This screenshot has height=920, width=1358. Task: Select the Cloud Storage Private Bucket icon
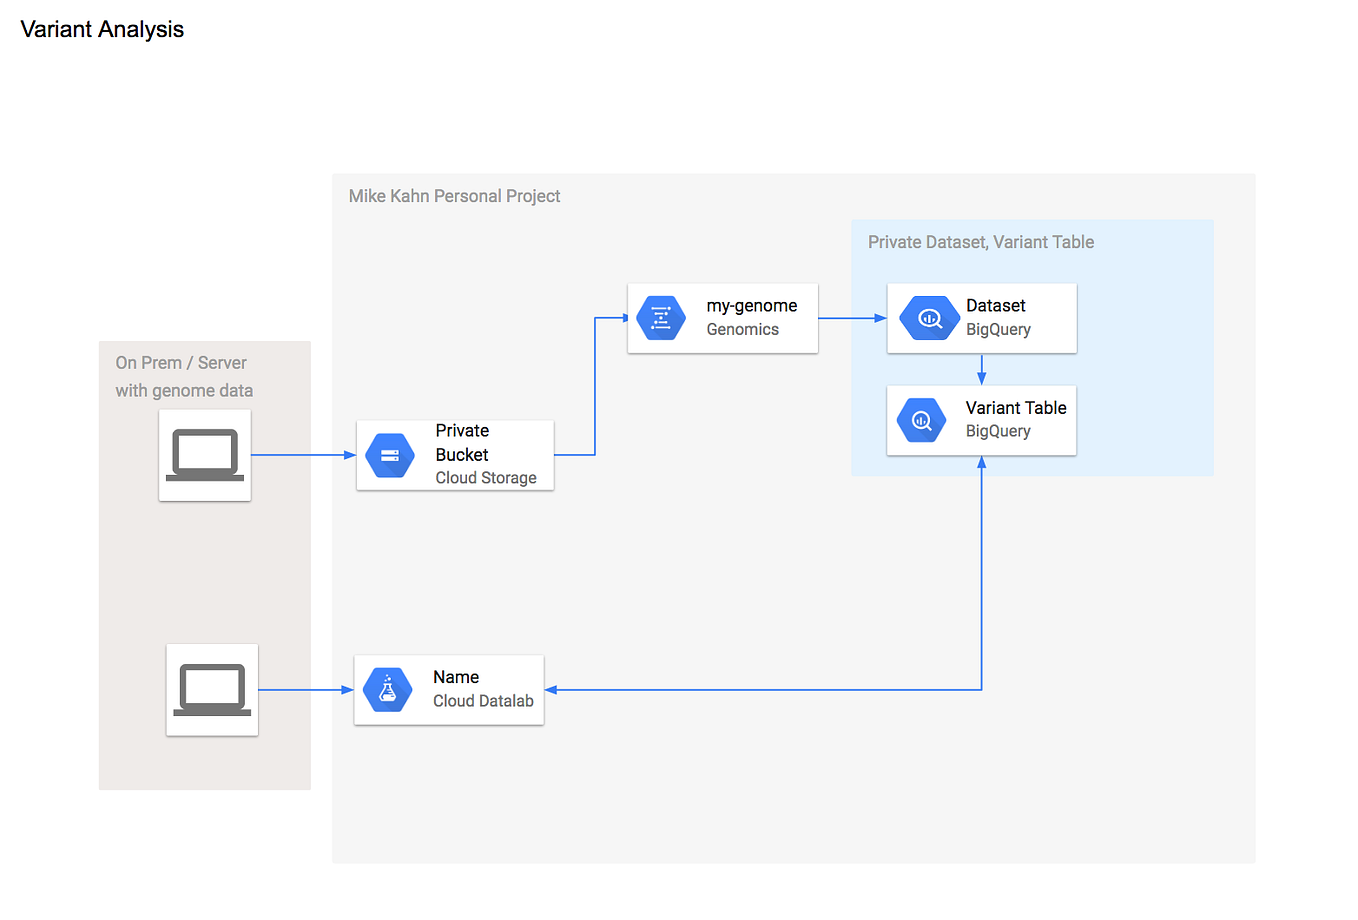tap(389, 455)
